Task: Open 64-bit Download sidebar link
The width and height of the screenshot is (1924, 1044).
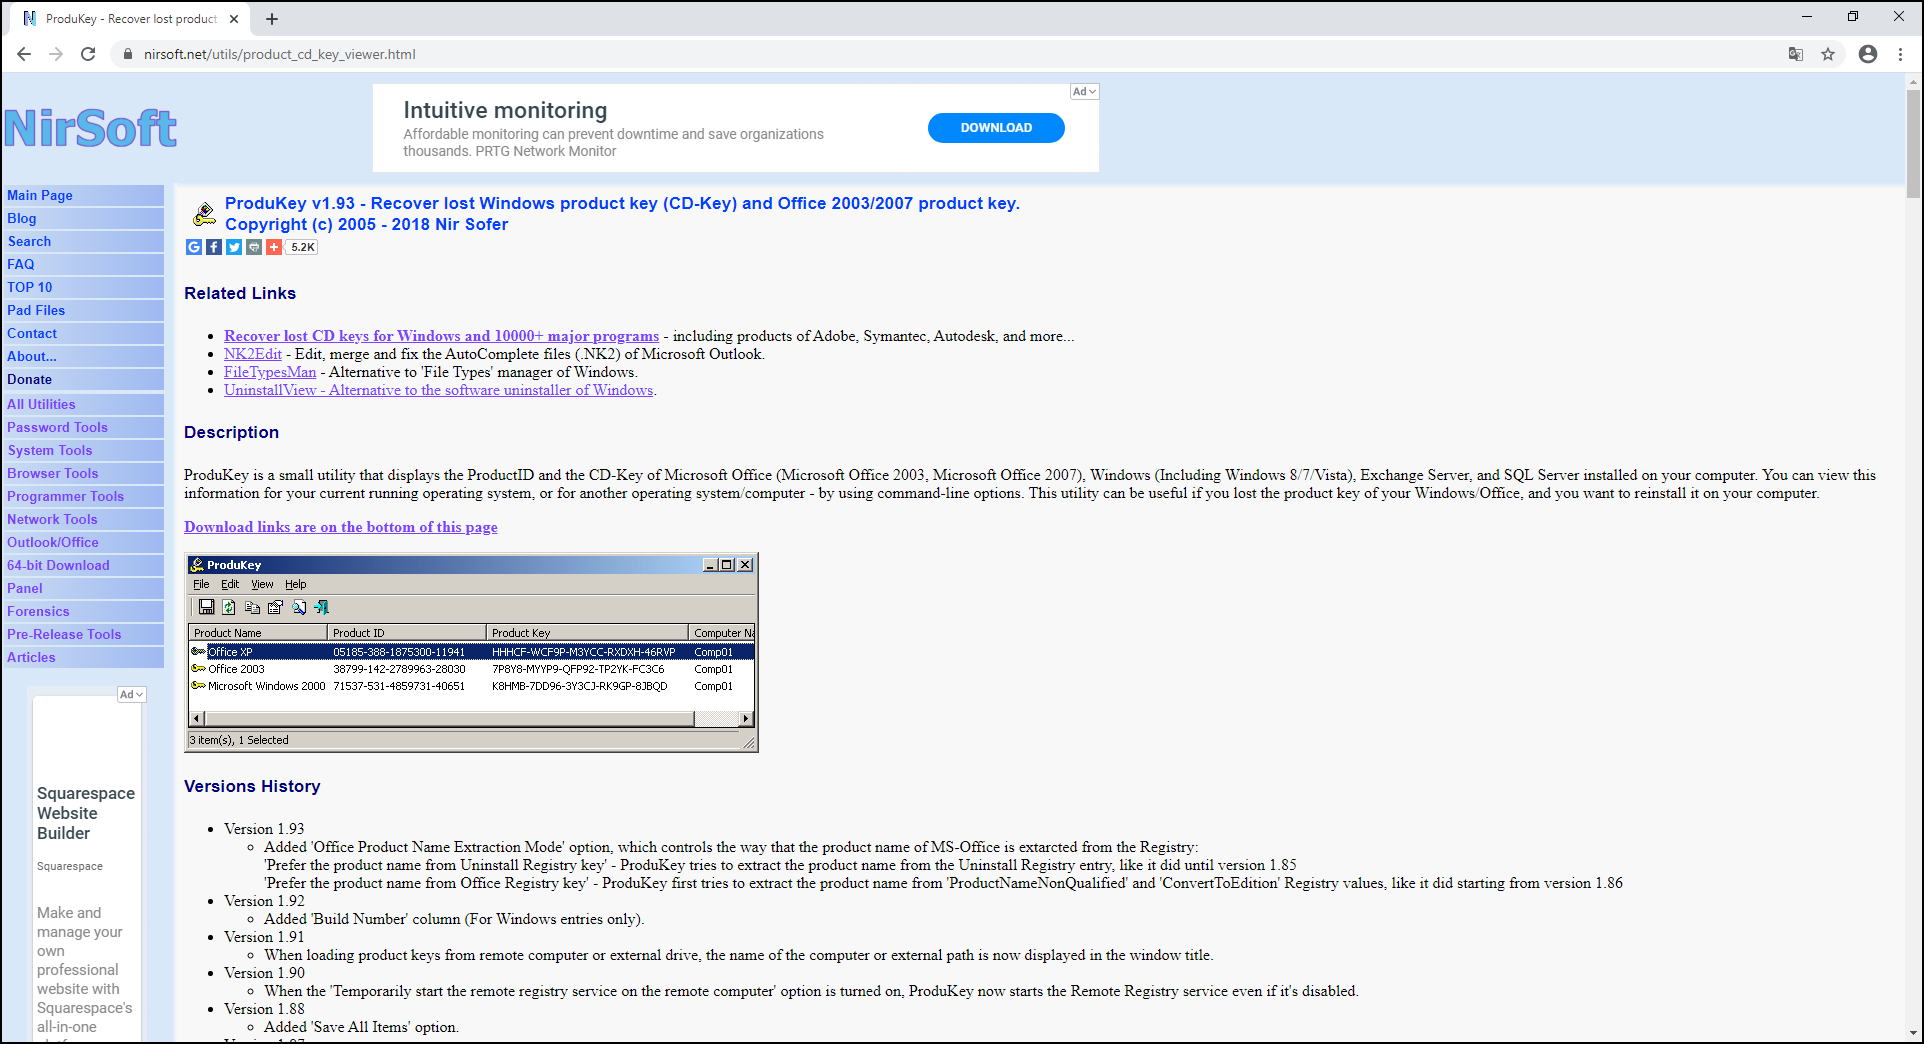Action: [83, 565]
